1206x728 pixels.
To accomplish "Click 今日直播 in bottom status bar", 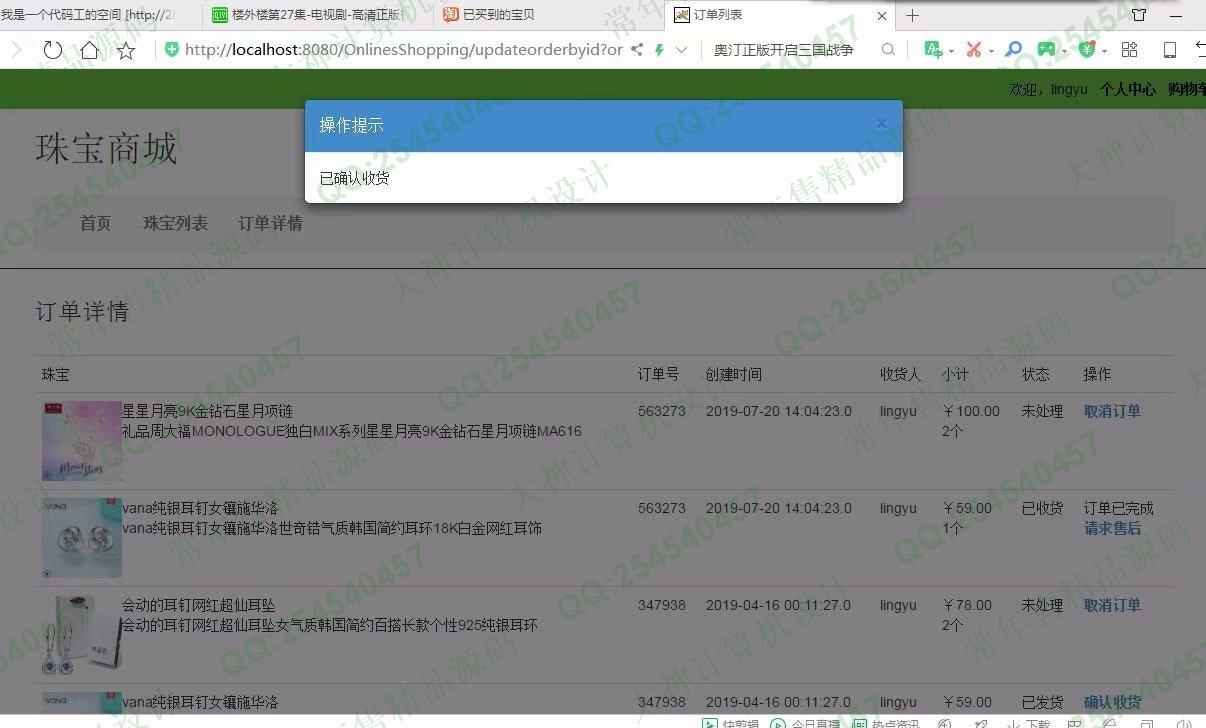I will (x=806, y=724).
